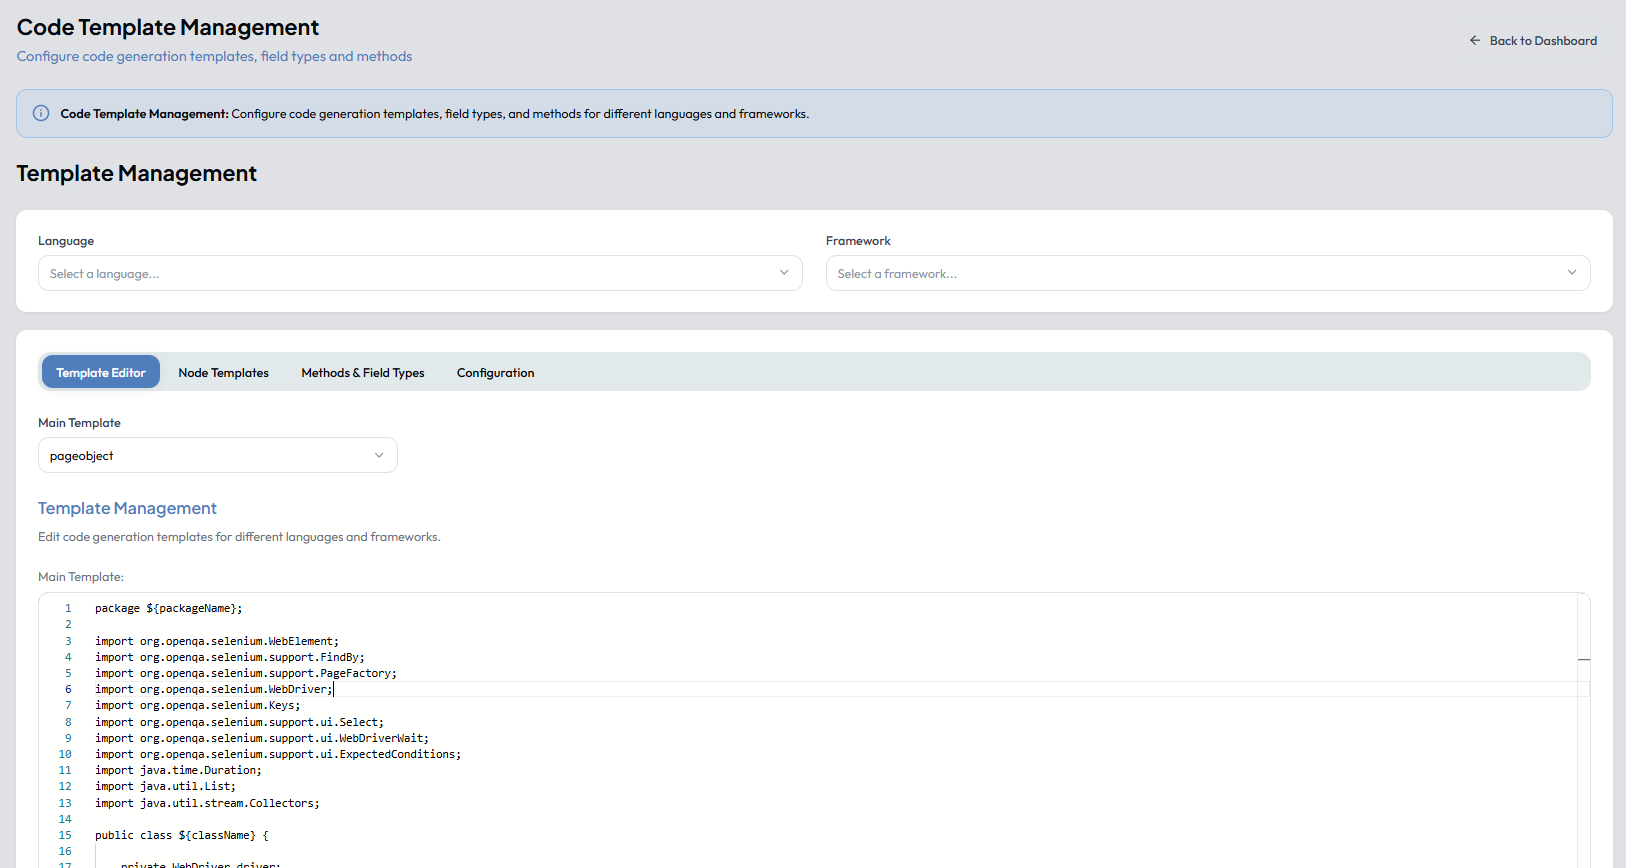The height and width of the screenshot is (868, 1626).
Task: Click the PageFactory import line
Action: [x=246, y=673]
